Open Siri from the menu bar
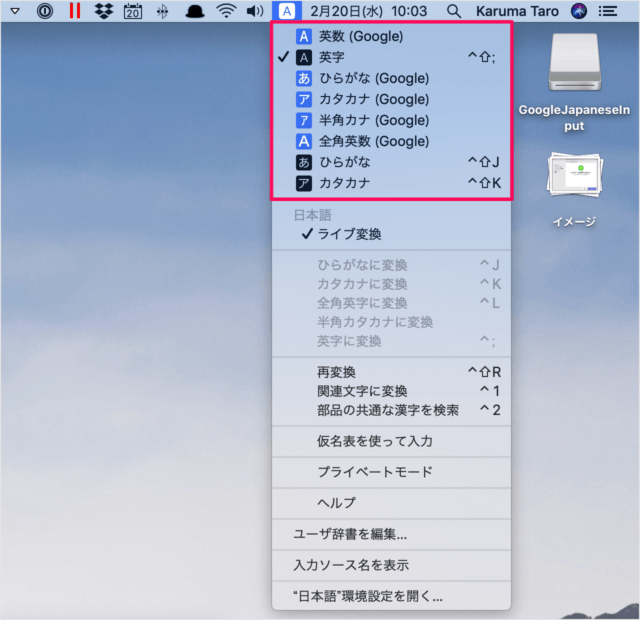 pos(578,11)
